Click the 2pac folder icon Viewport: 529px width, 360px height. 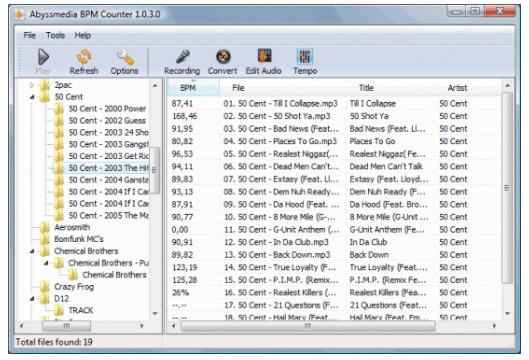[45, 85]
